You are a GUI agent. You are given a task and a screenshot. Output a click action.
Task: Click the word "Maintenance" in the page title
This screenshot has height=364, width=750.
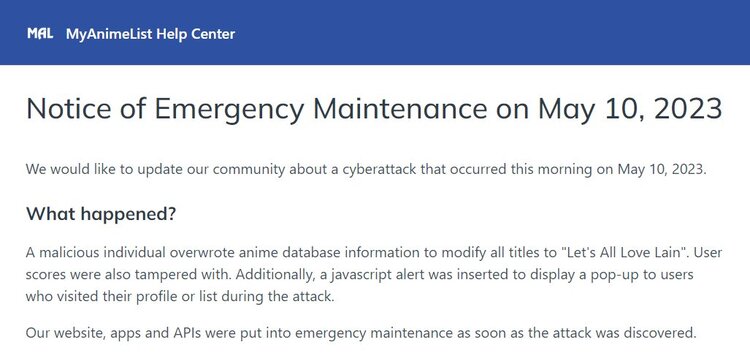point(400,109)
